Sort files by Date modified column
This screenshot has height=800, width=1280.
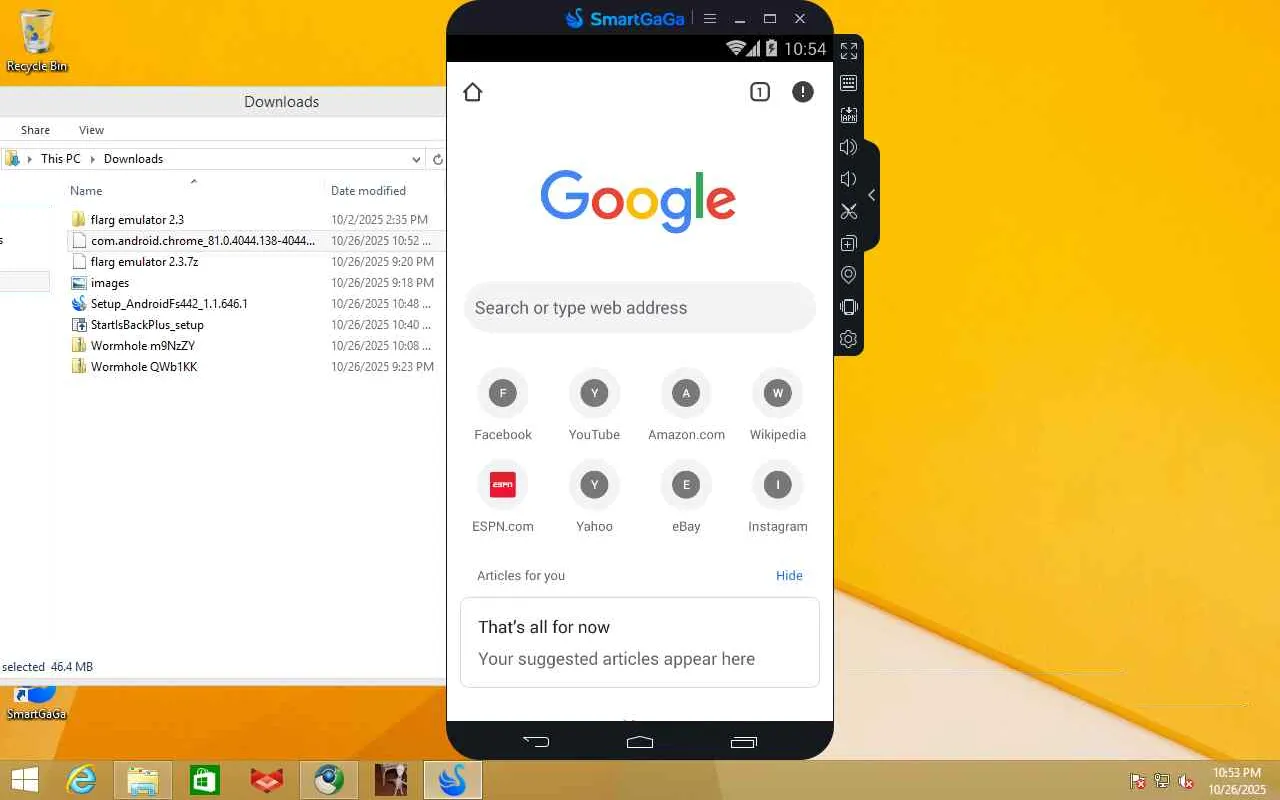368,191
